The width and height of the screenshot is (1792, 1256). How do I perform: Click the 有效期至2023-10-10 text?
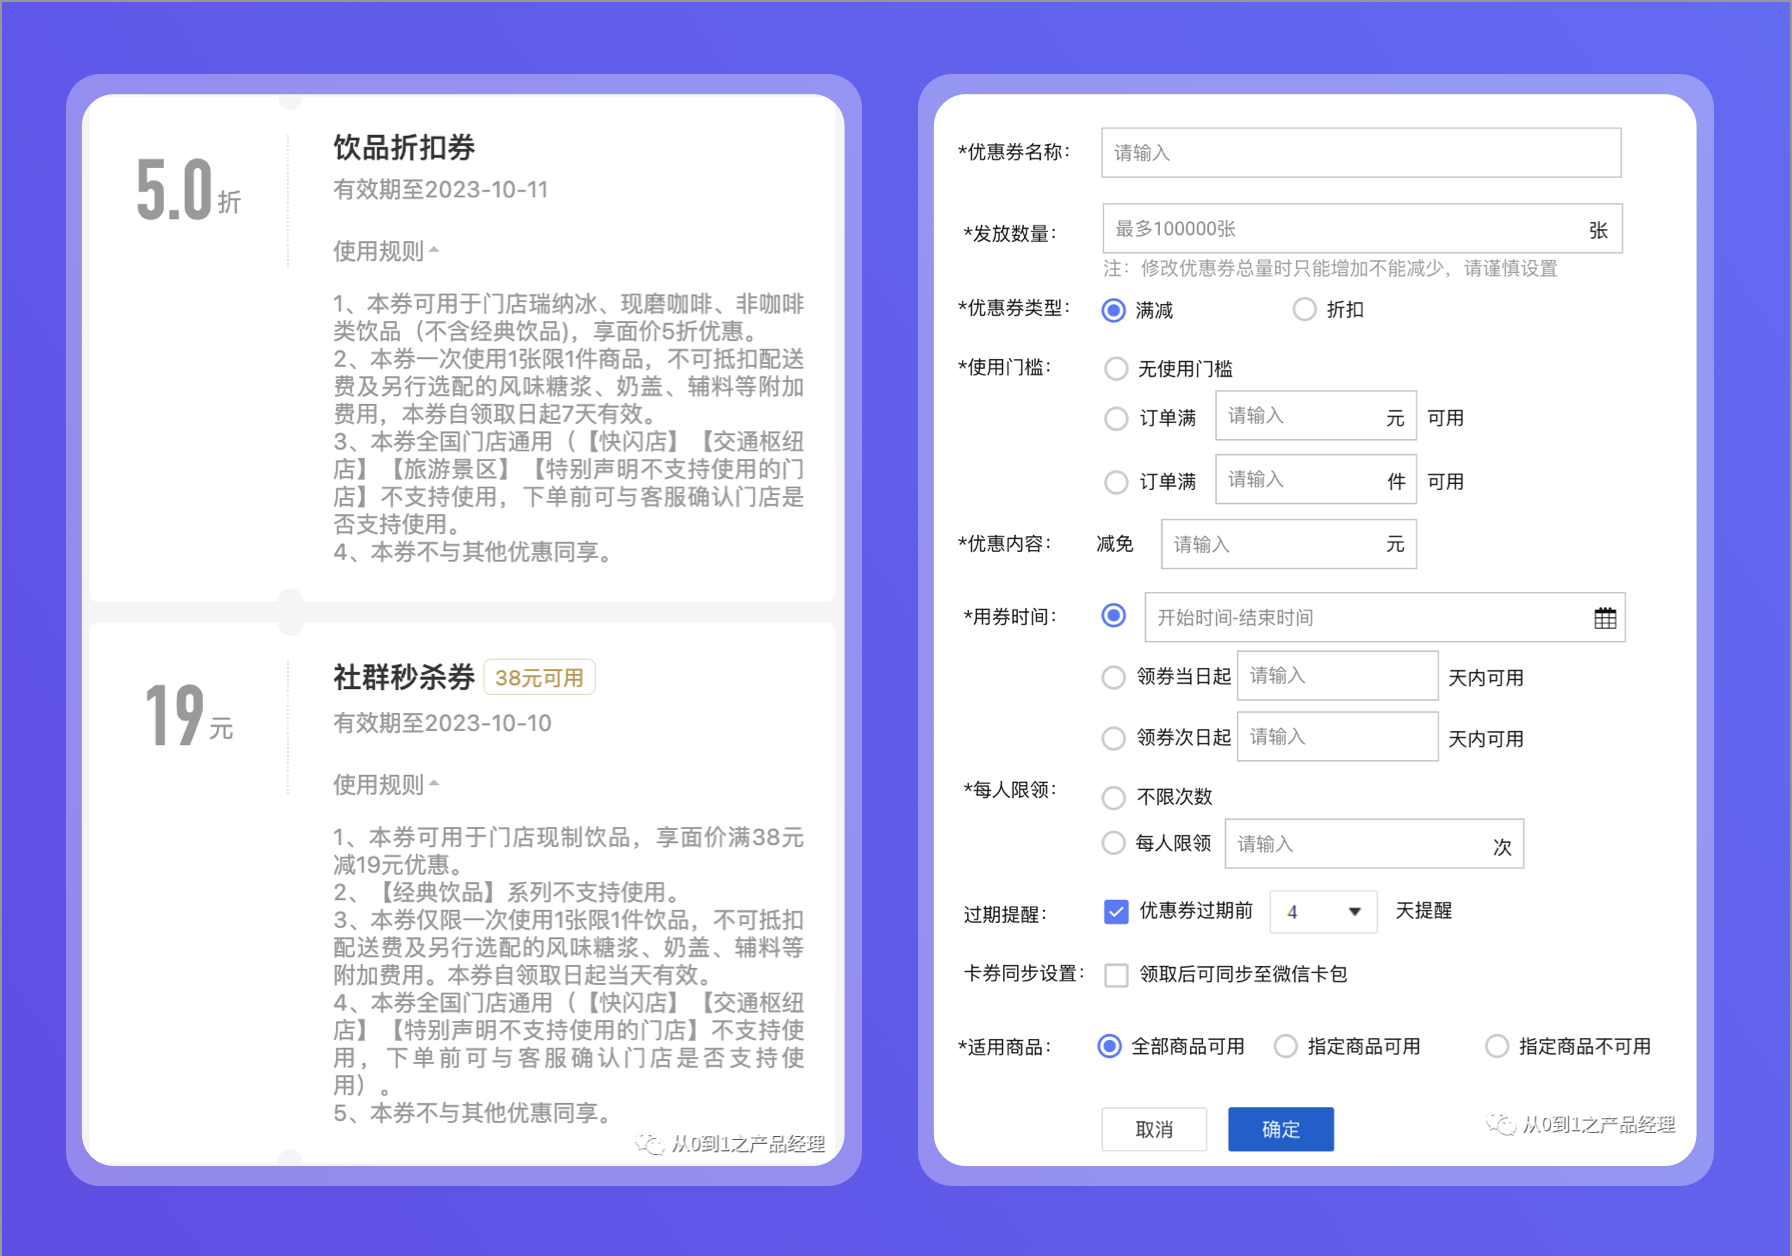tap(442, 724)
